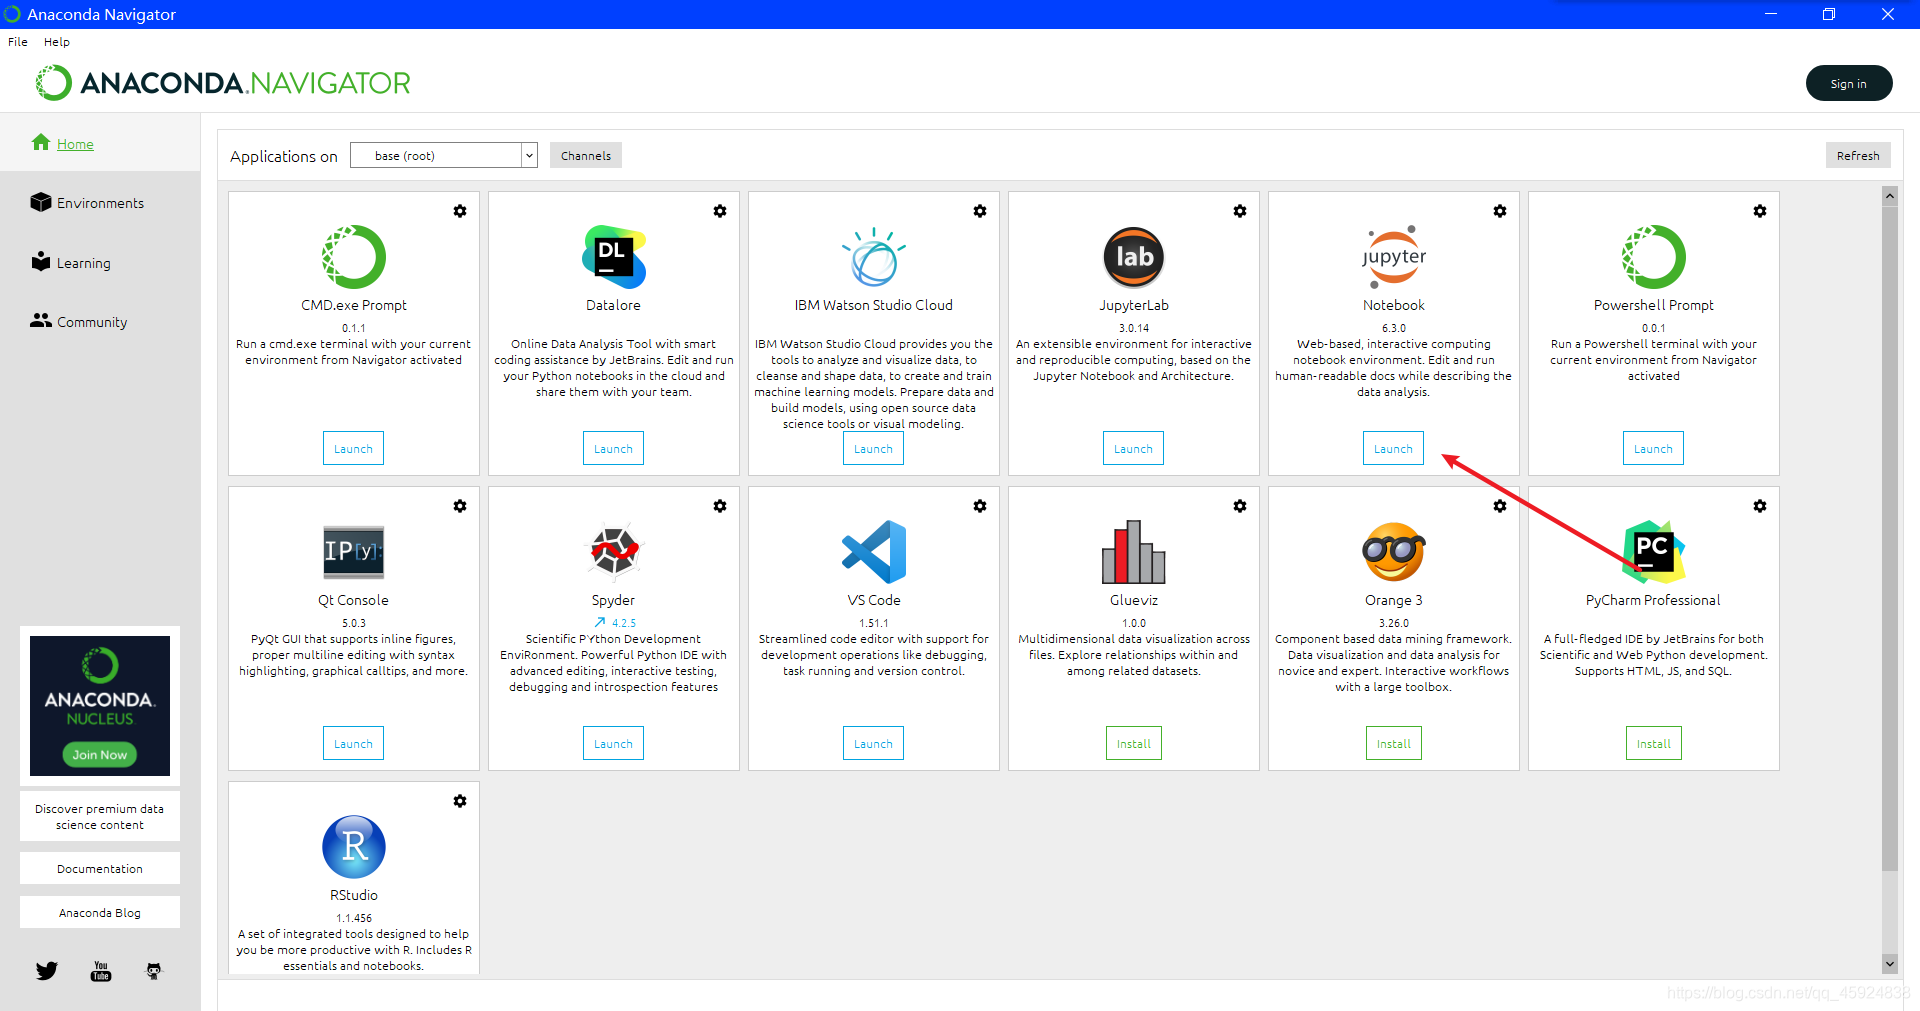Open Anaconda GitHub page icon
Screen dimensions: 1920x1011
tap(154, 971)
